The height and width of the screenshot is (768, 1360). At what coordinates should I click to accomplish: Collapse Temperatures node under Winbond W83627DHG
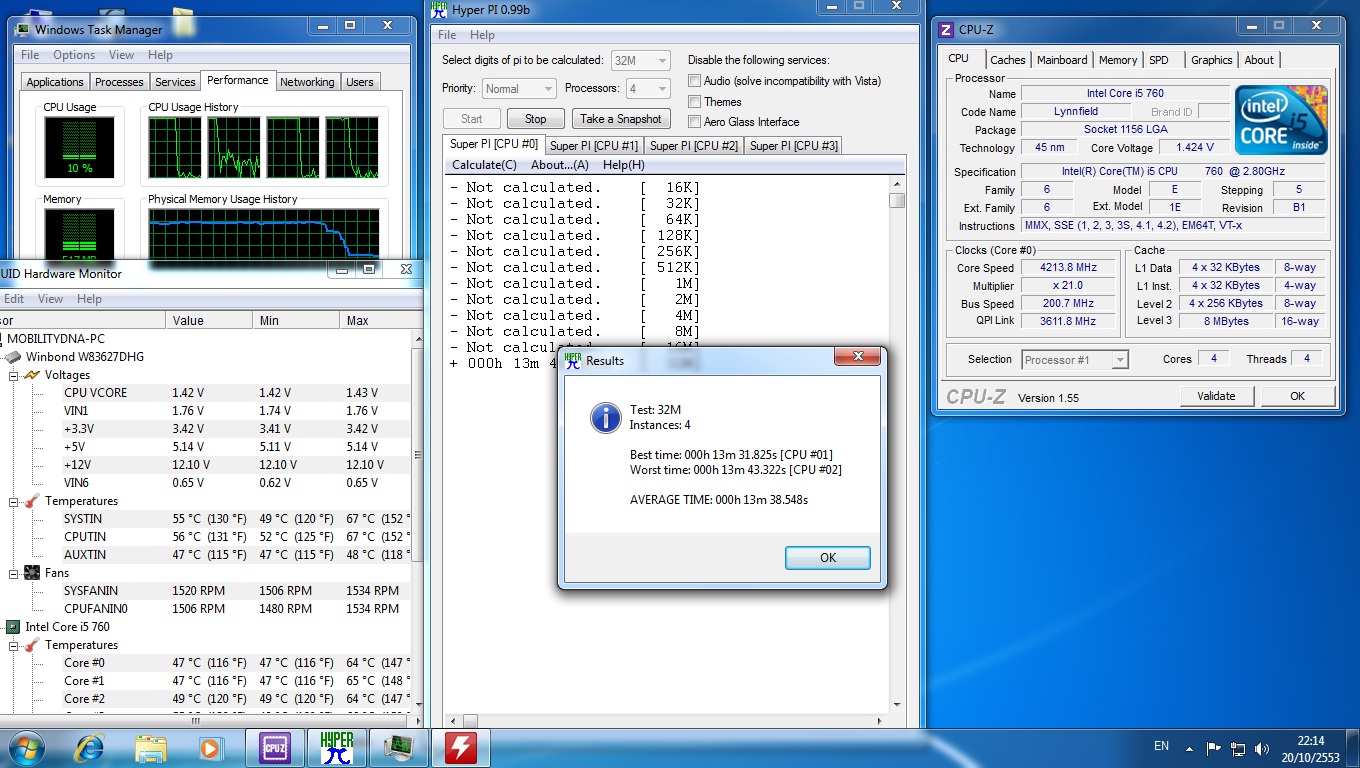click(14, 501)
